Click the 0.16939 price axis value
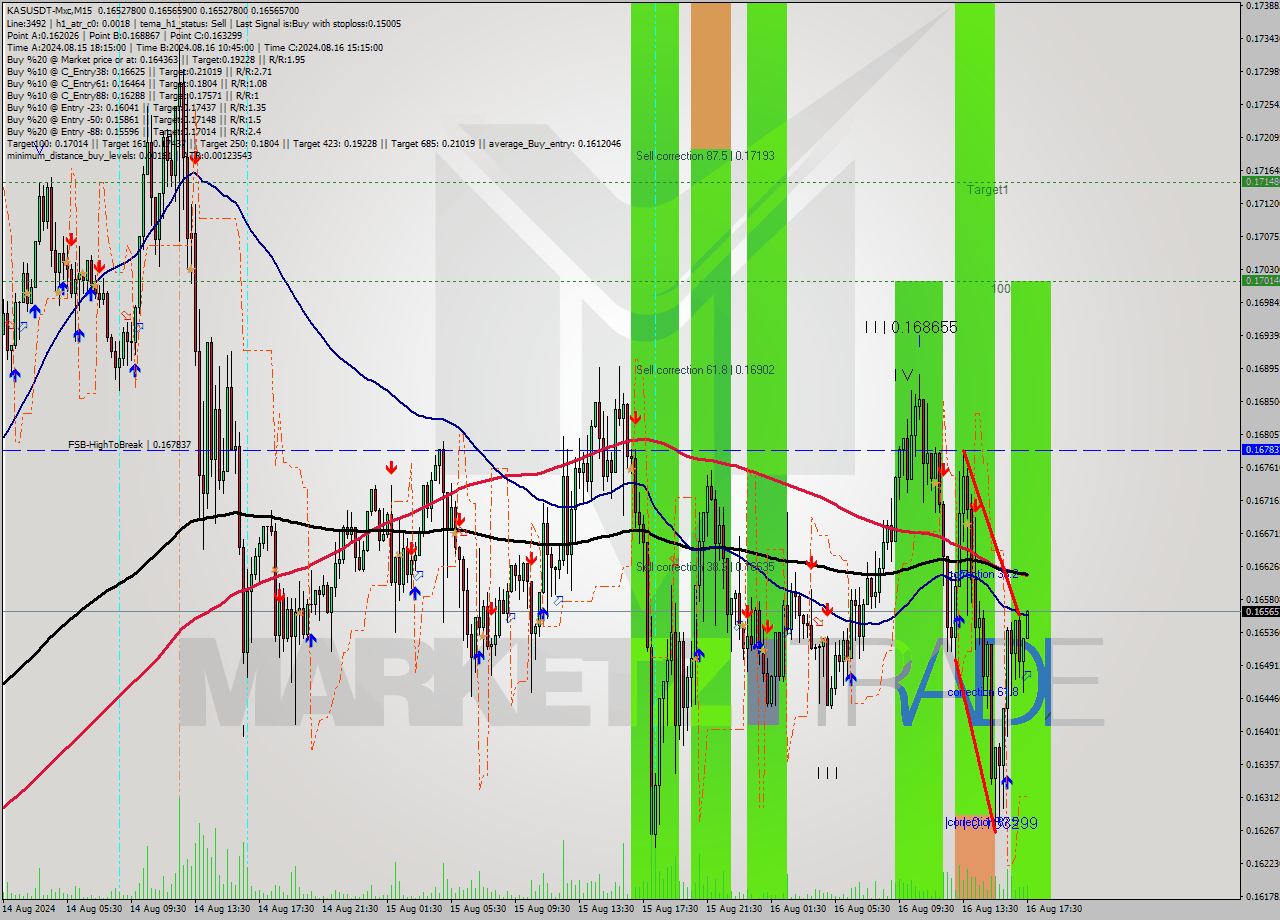The width and height of the screenshot is (1280, 920). click(1261, 335)
